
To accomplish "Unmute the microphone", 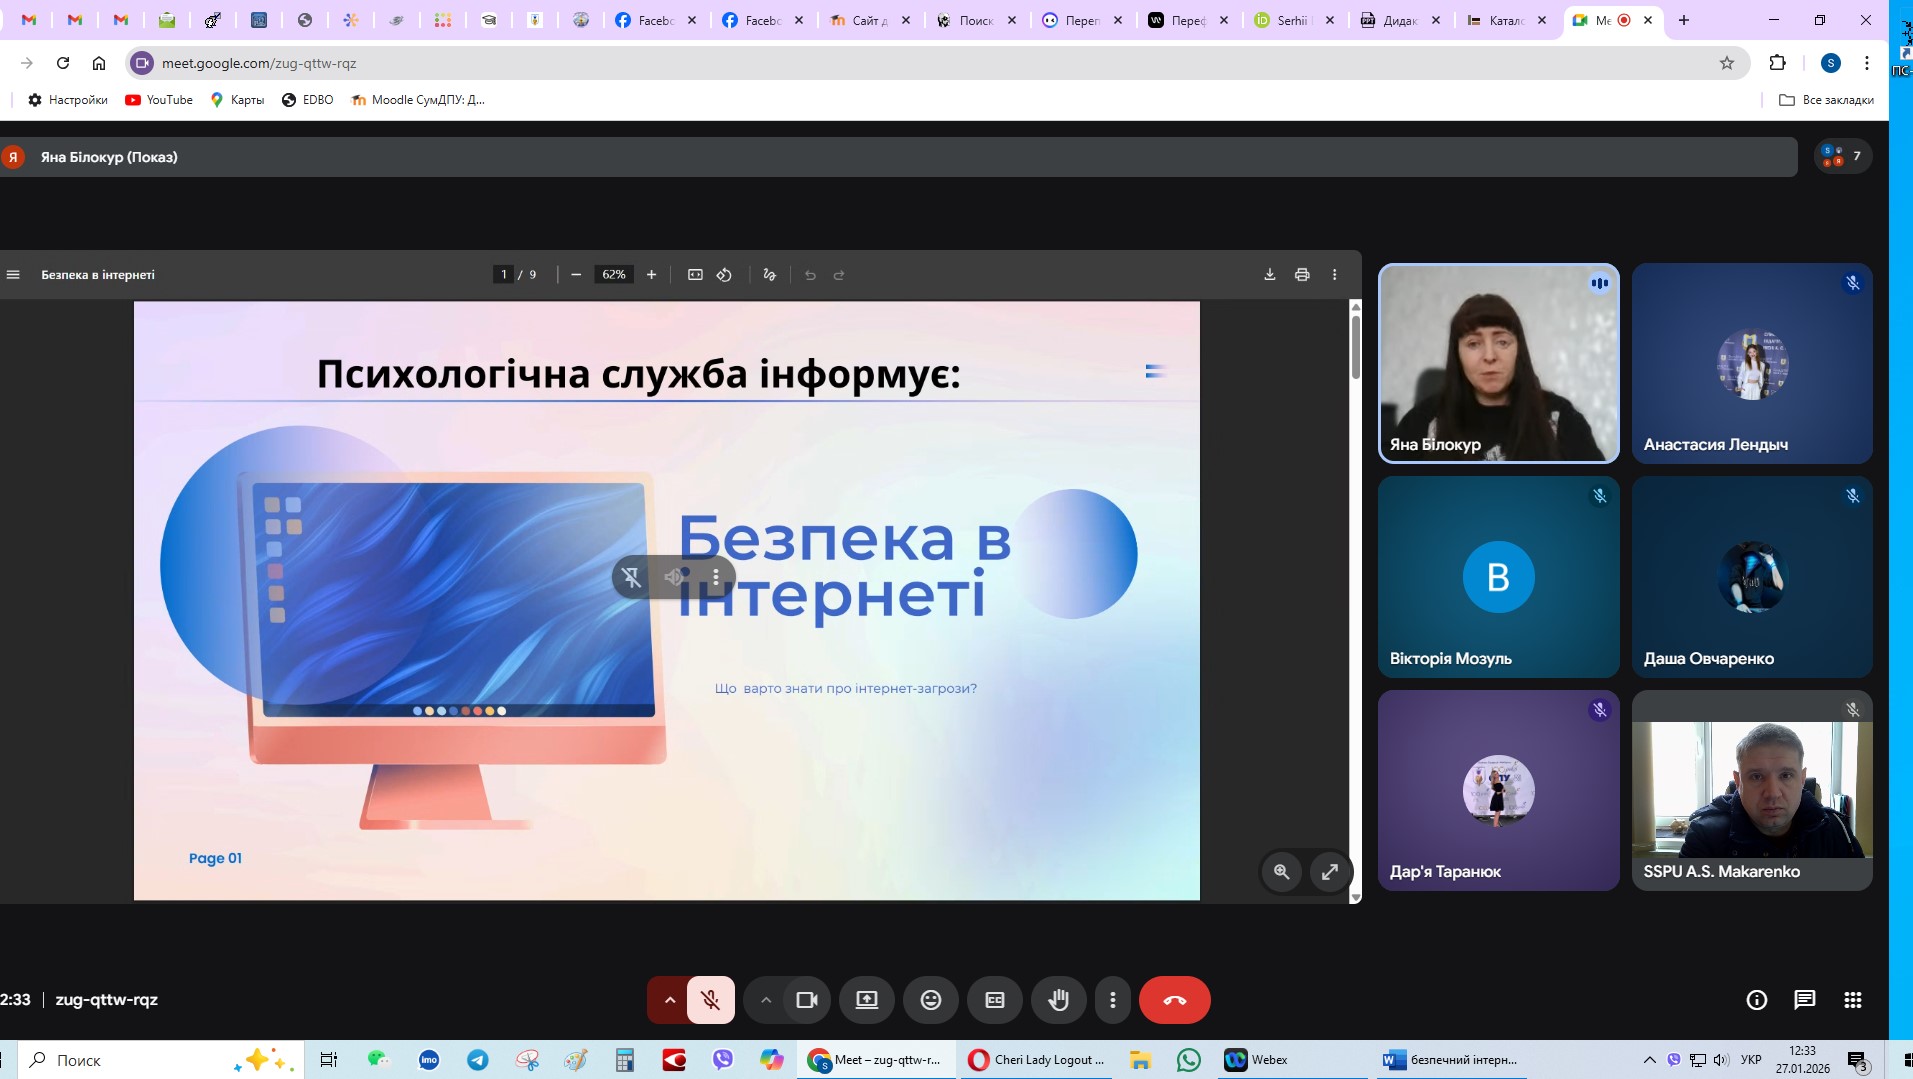I will [x=711, y=1000].
